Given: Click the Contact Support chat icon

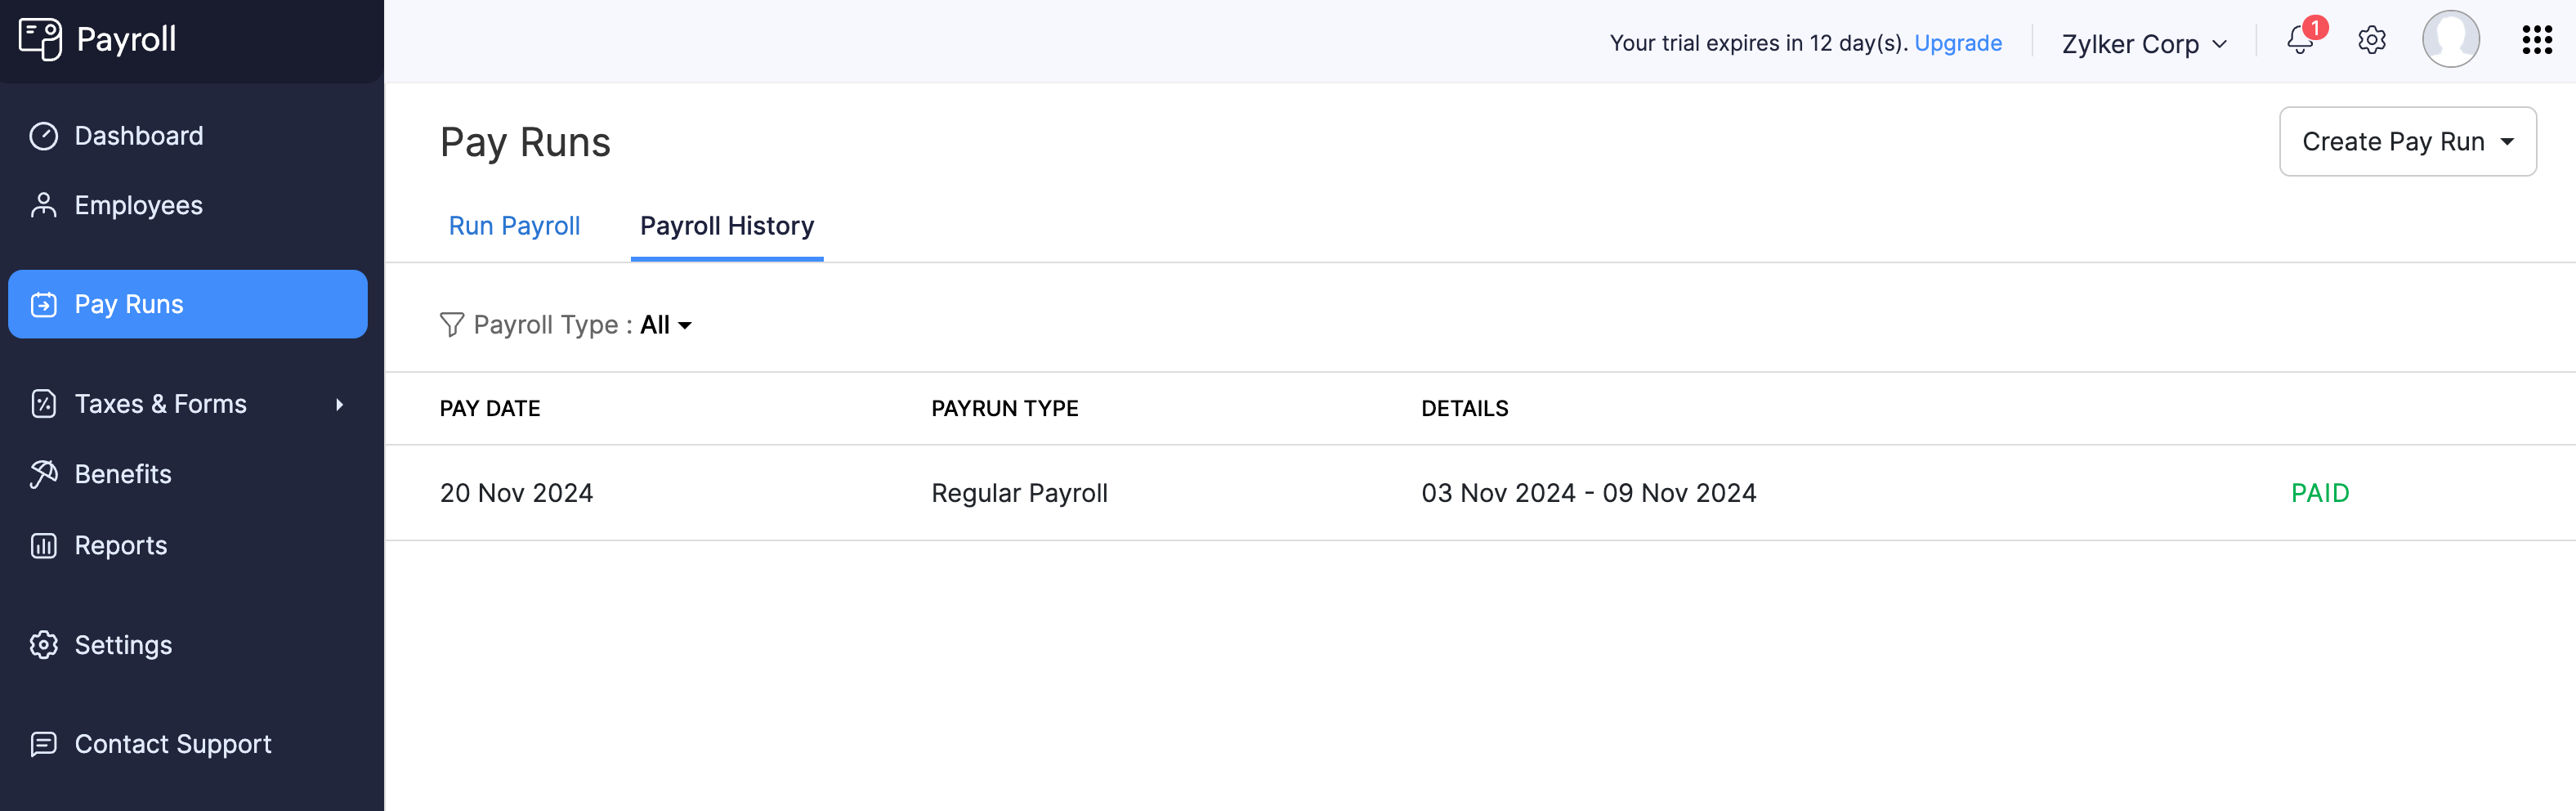Looking at the screenshot, I should click(x=43, y=743).
